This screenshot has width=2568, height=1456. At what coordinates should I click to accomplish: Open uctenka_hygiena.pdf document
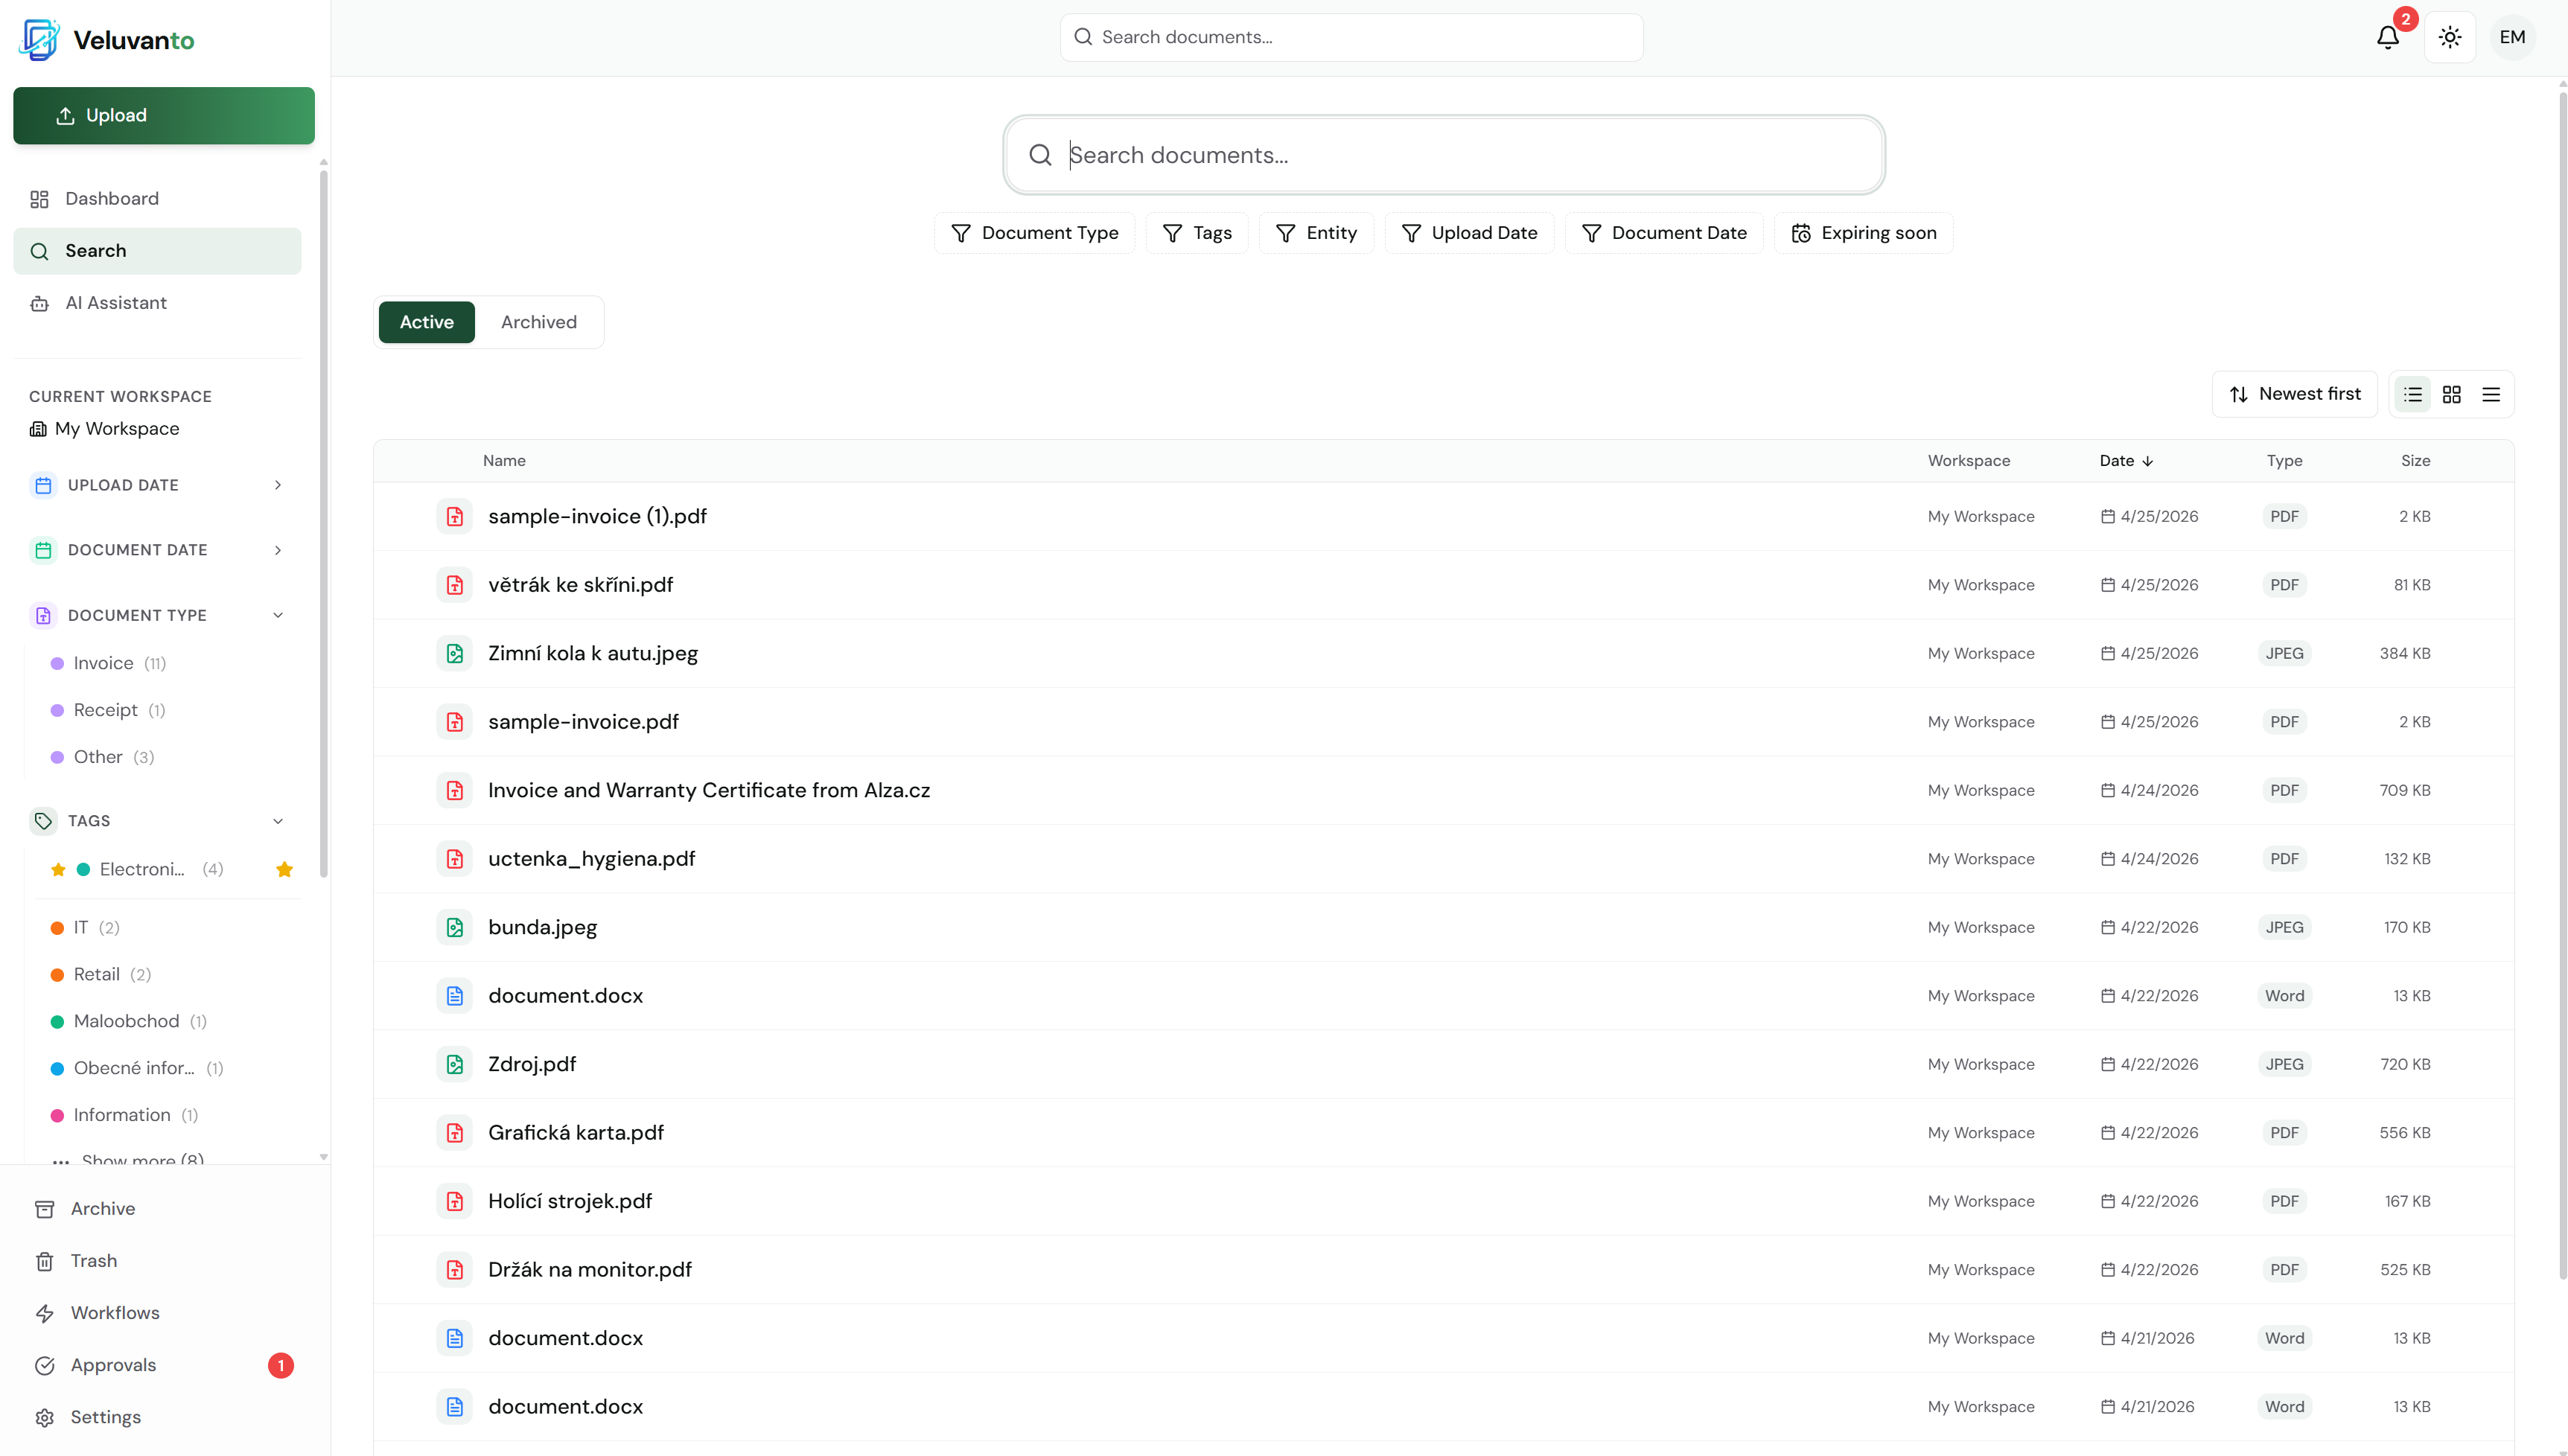592,859
